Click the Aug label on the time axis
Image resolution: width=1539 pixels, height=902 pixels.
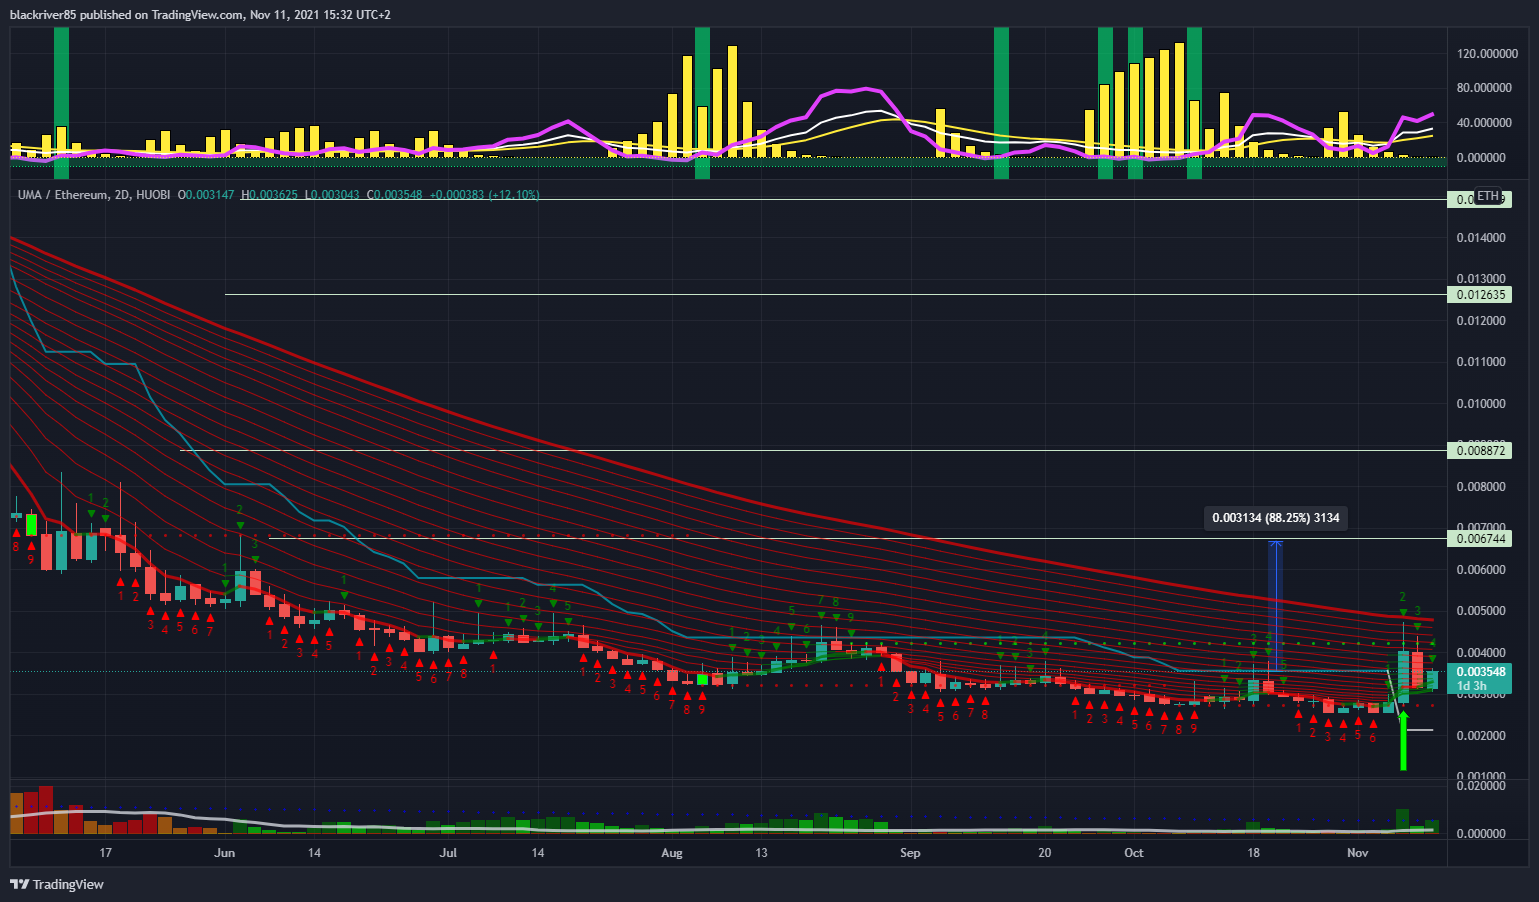(672, 853)
